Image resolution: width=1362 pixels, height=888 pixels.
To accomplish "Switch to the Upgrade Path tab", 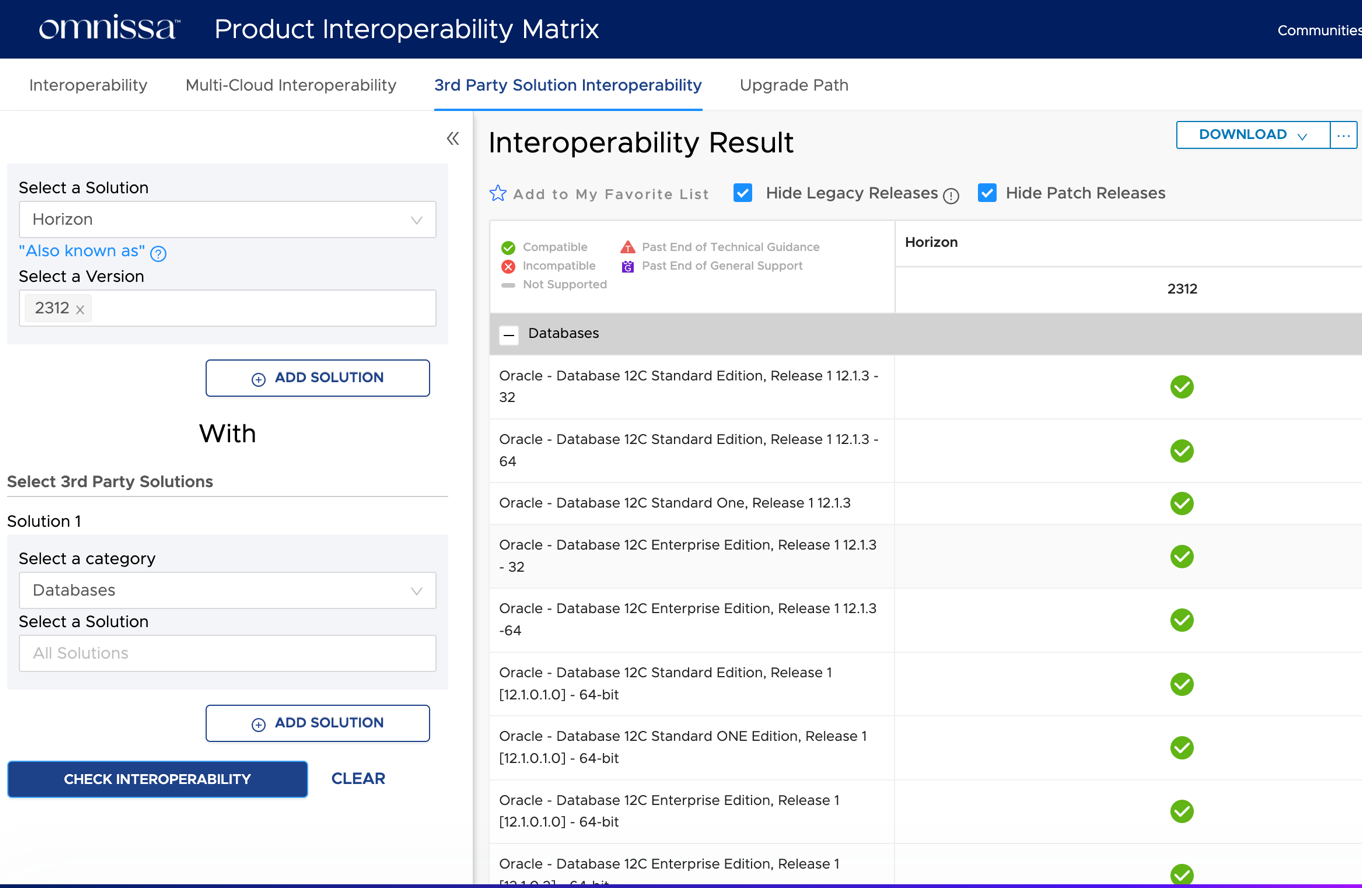I will (x=794, y=85).
